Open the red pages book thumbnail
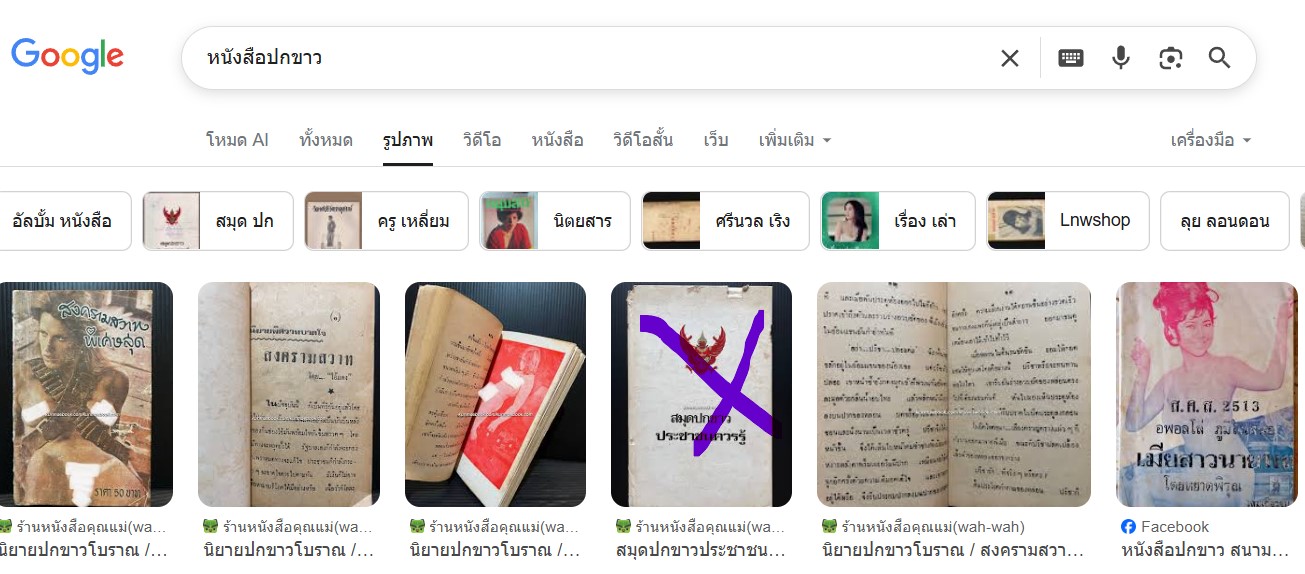Screen dimensions: 1305x574 click(x=495, y=394)
